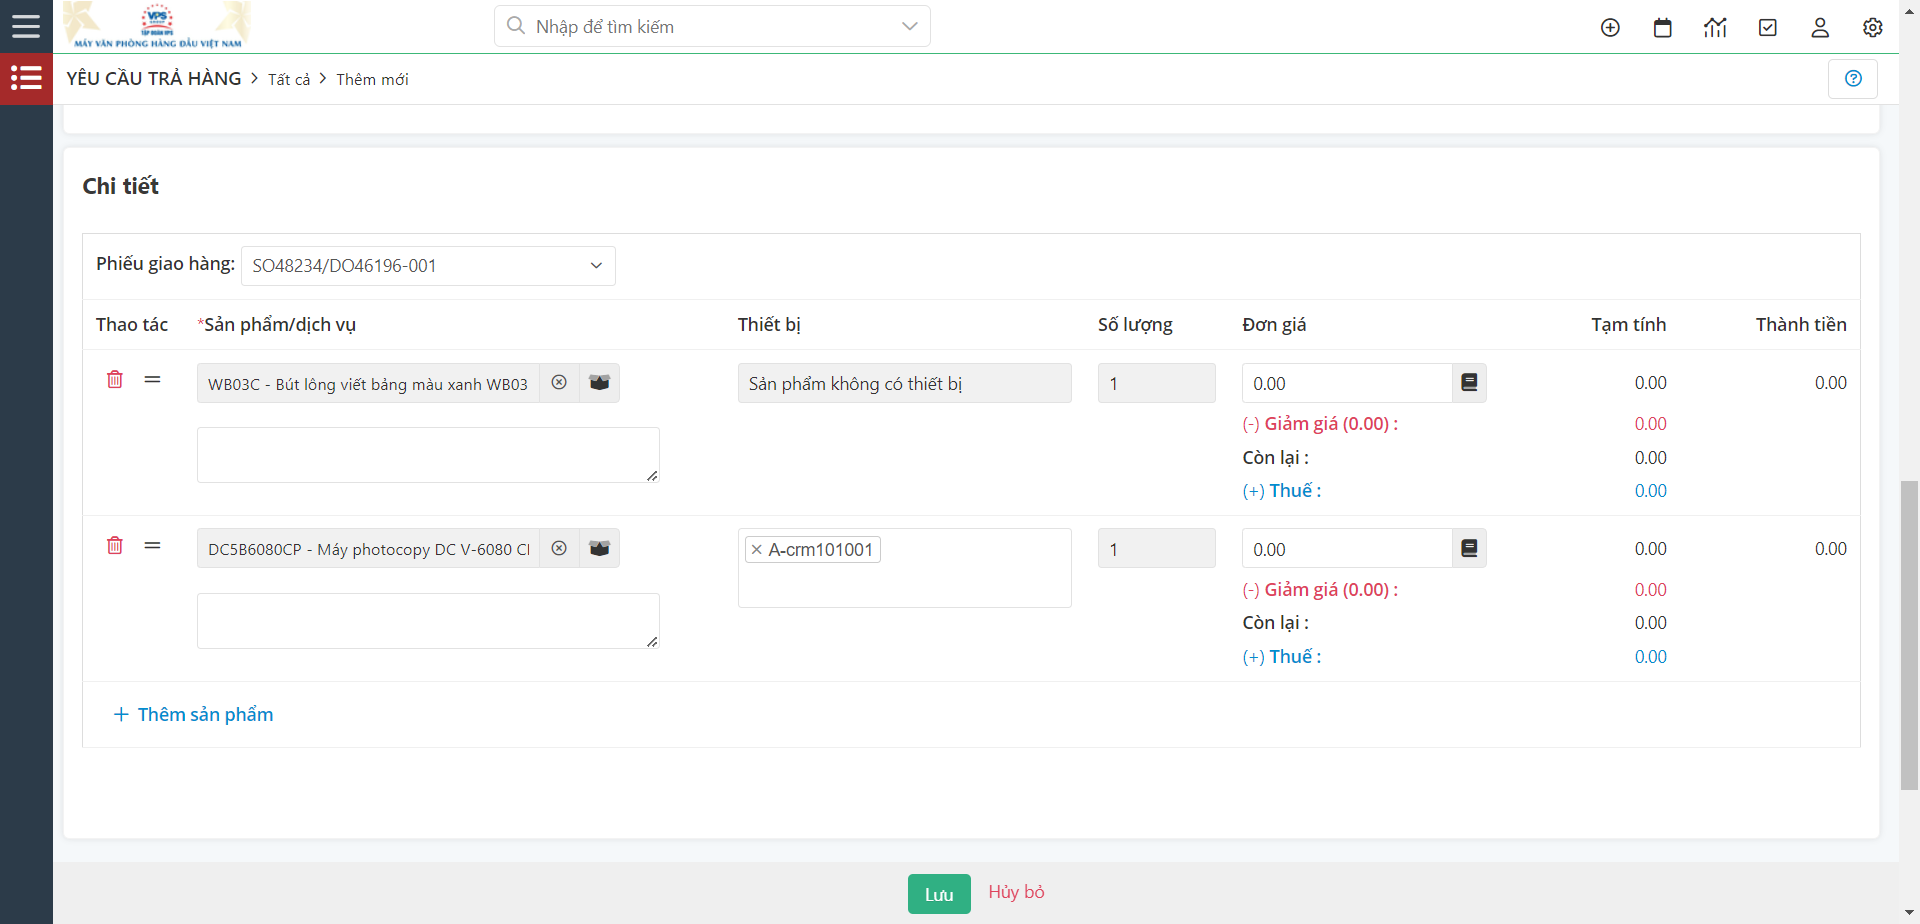Go to Tất cả breadcrumb
The width and height of the screenshot is (1920, 924).
point(289,80)
